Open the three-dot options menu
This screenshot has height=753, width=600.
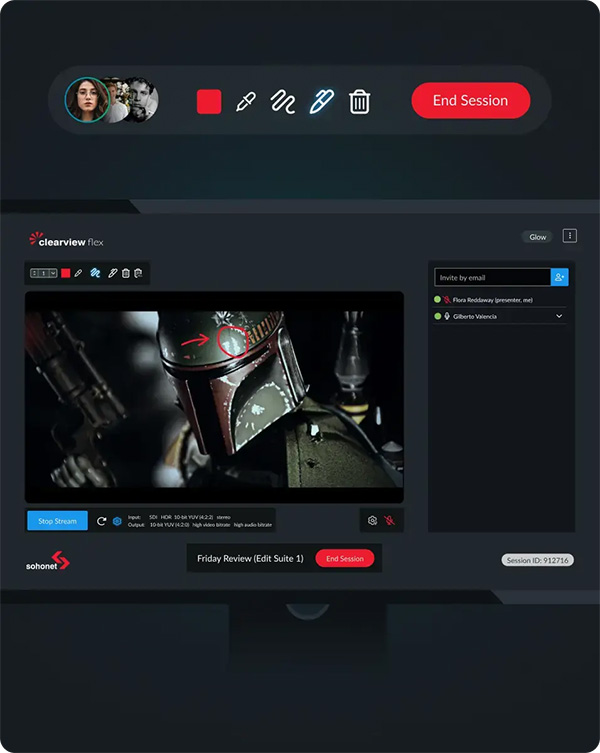pyautogui.click(x=570, y=236)
